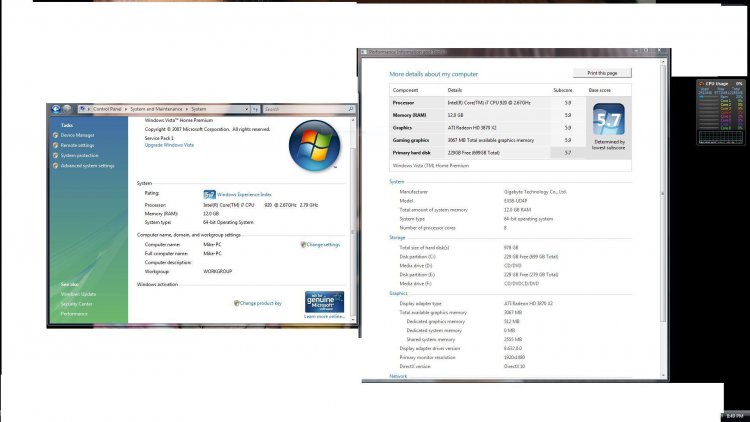The image size is (750, 422).
Task: Open the address bar history dropdown
Action: click(246, 109)
